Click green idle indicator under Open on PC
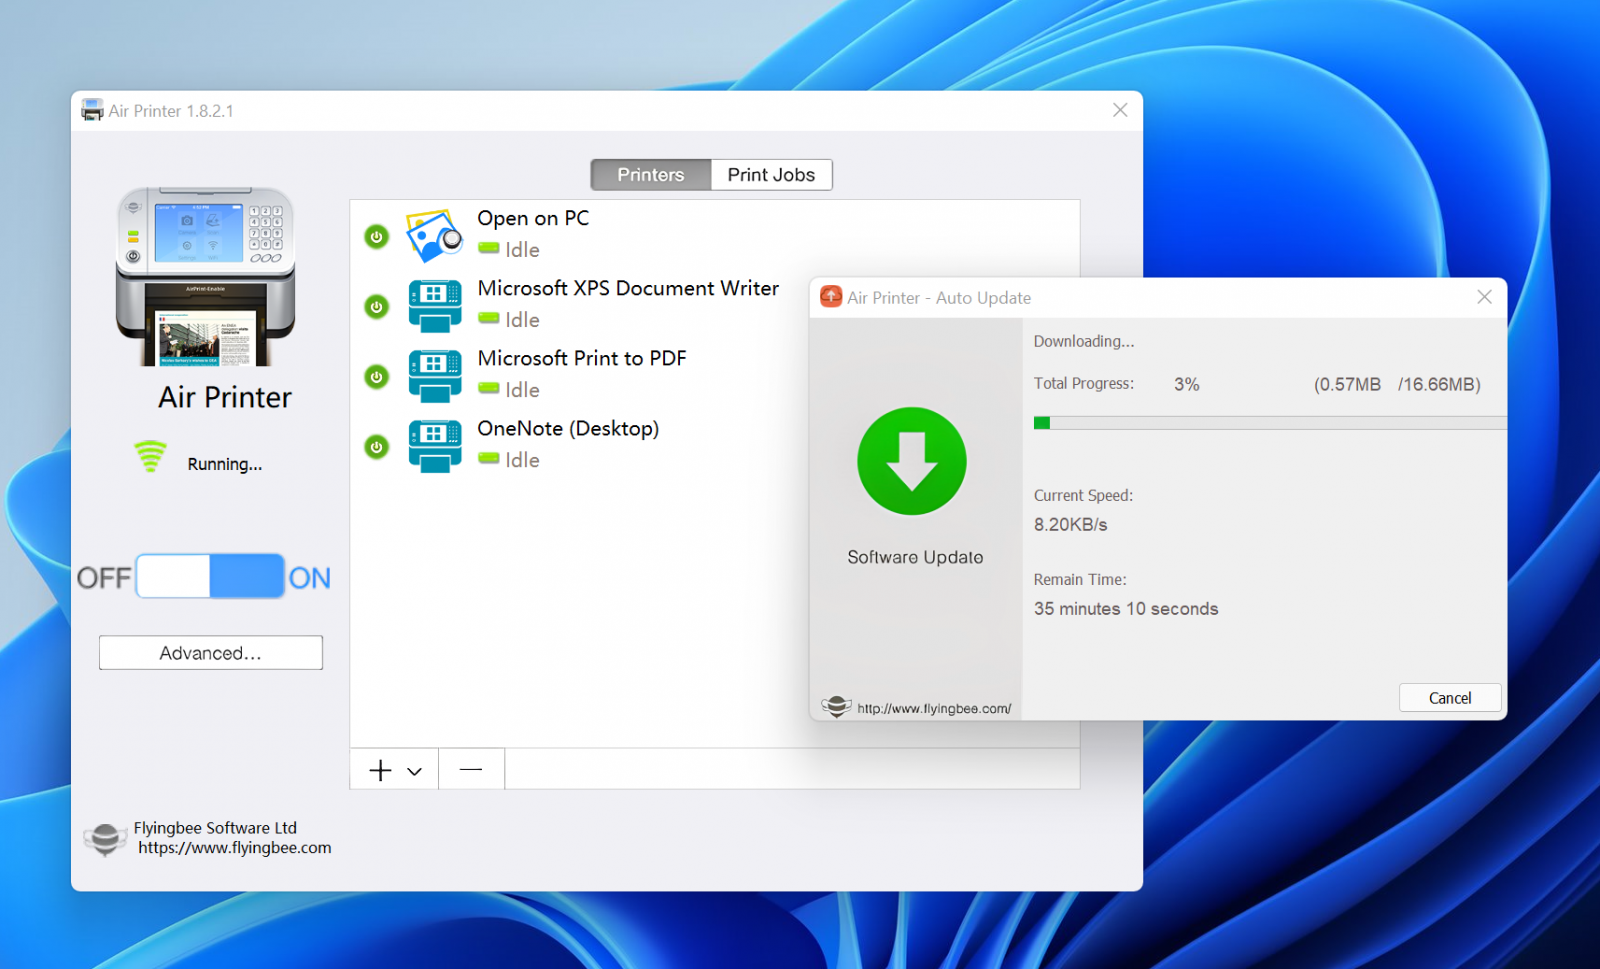 488,248
